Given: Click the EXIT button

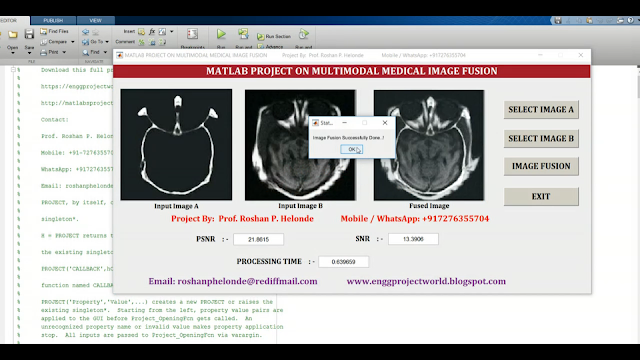Looking at the screenshot, I should (x=541, y=196).
